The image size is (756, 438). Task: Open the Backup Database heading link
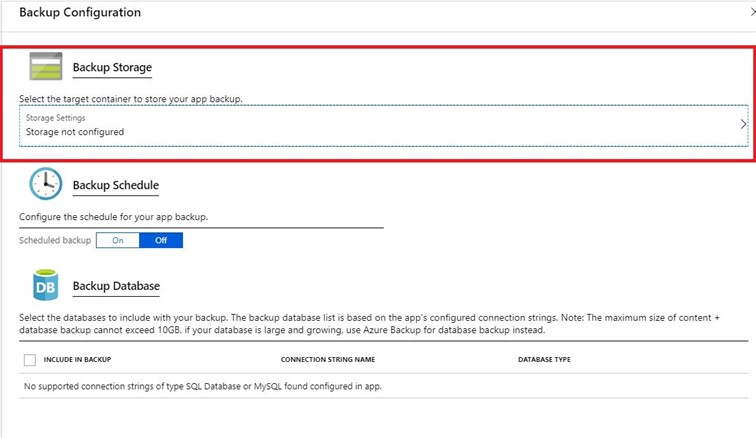[x=116, y=286]
